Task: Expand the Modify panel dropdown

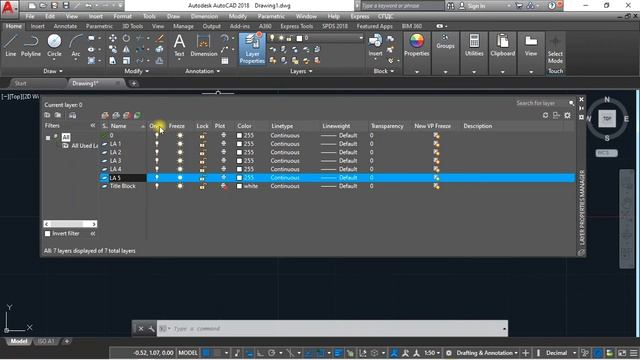Action: [x=137, y=71]
